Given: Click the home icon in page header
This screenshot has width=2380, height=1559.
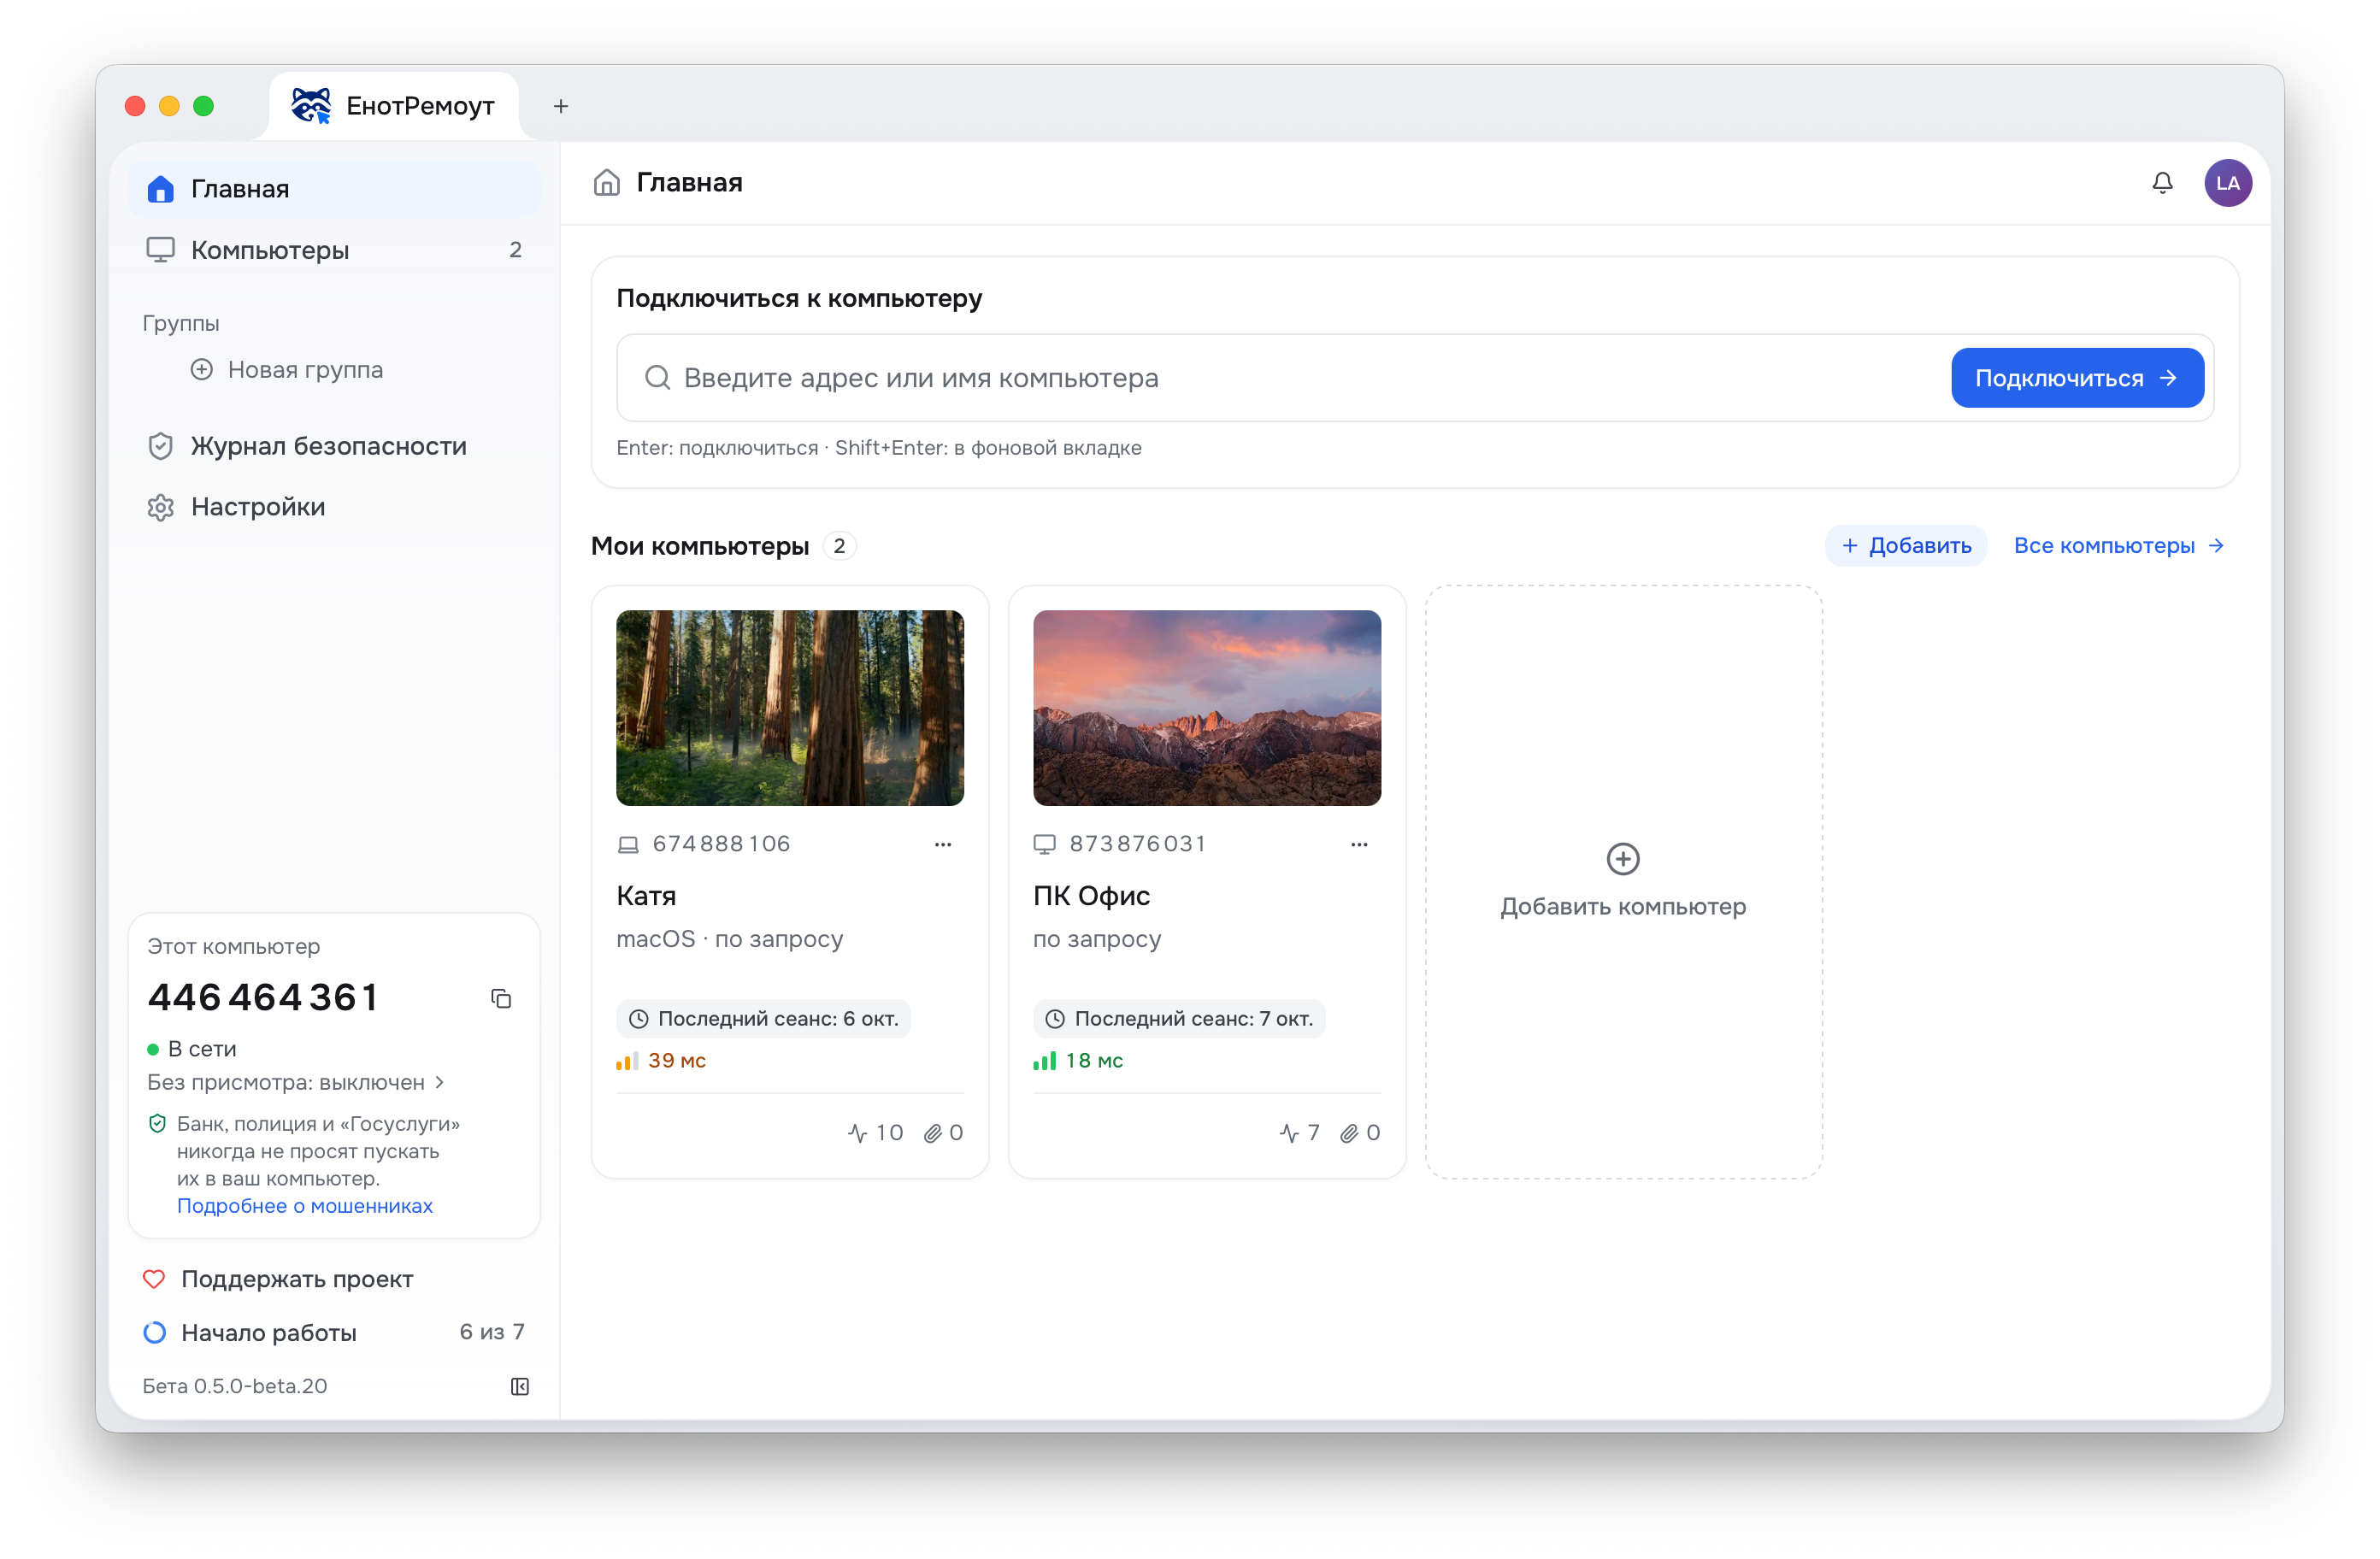Looking at the screenshot, I should [x=607, y=182].
